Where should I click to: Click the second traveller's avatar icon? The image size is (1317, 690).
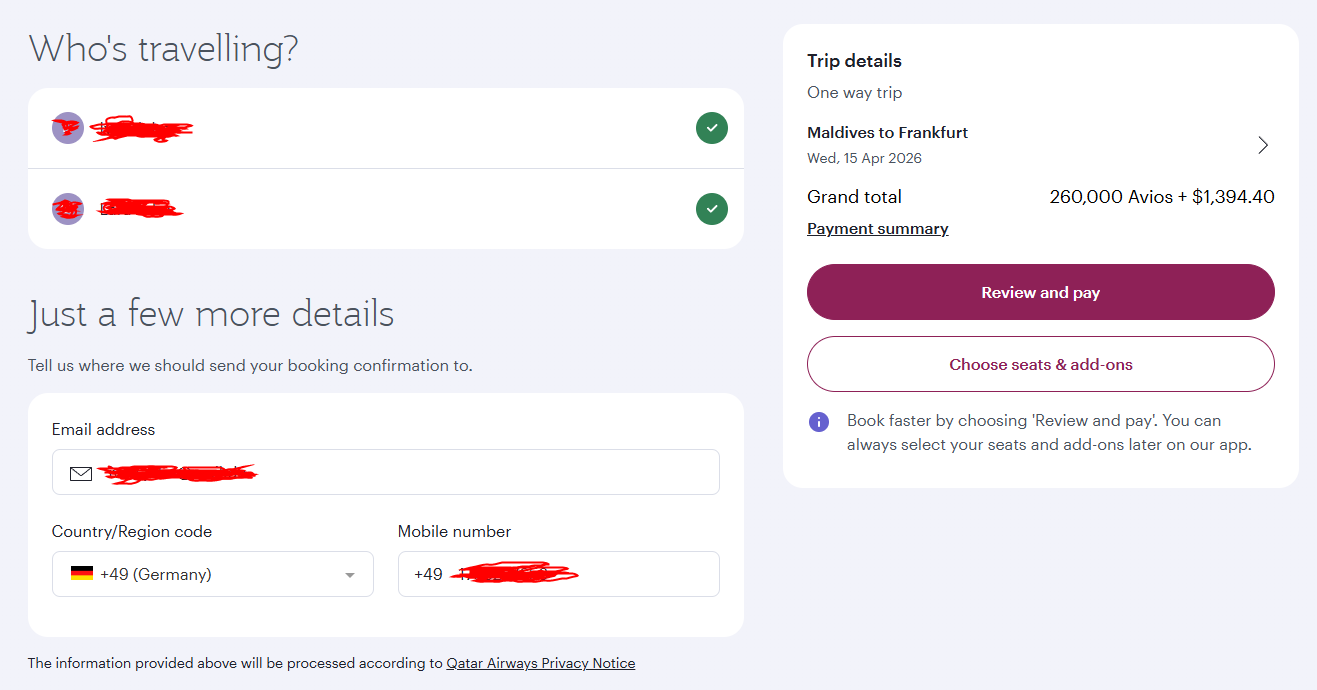[x=67, y=209]
